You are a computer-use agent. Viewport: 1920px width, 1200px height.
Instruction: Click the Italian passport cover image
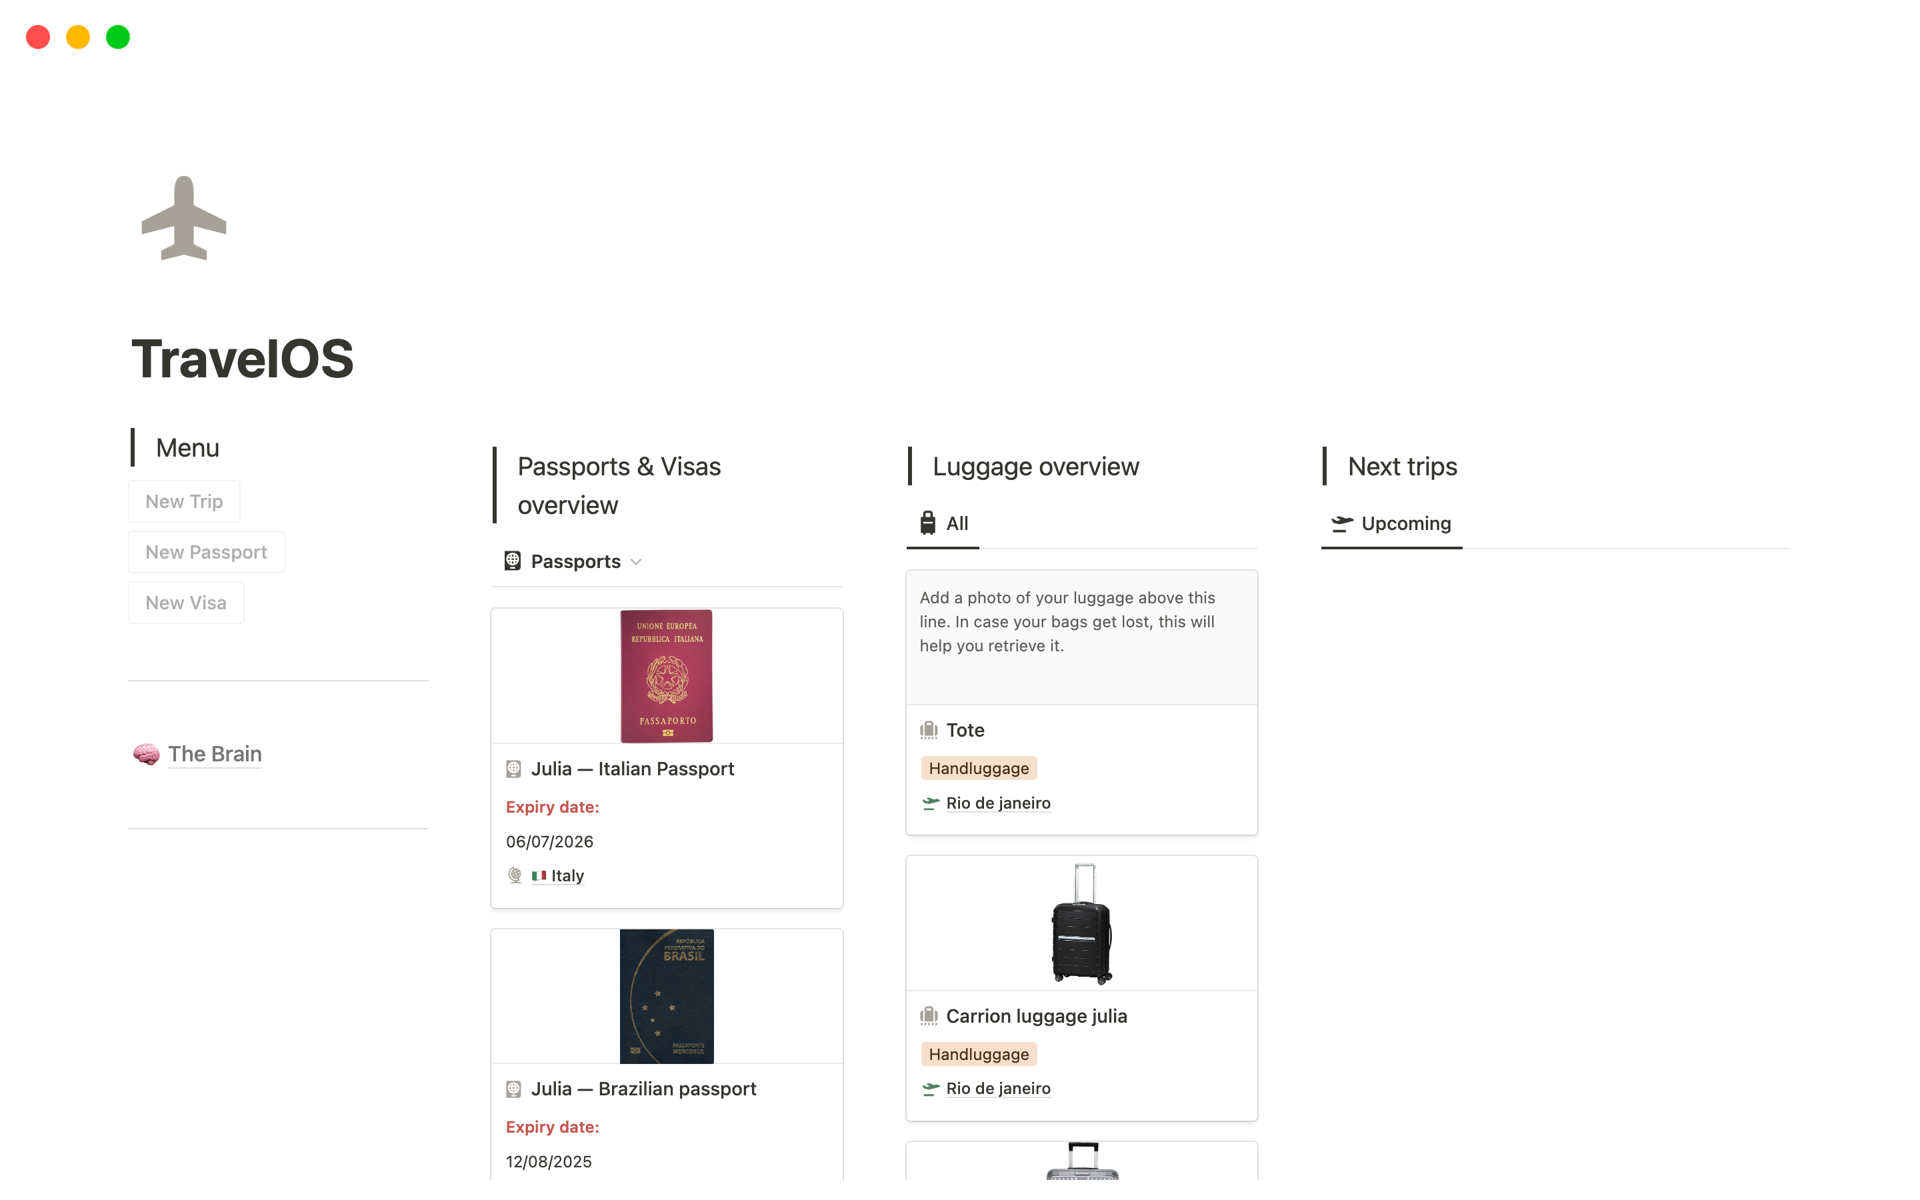(x=666, y=676)
